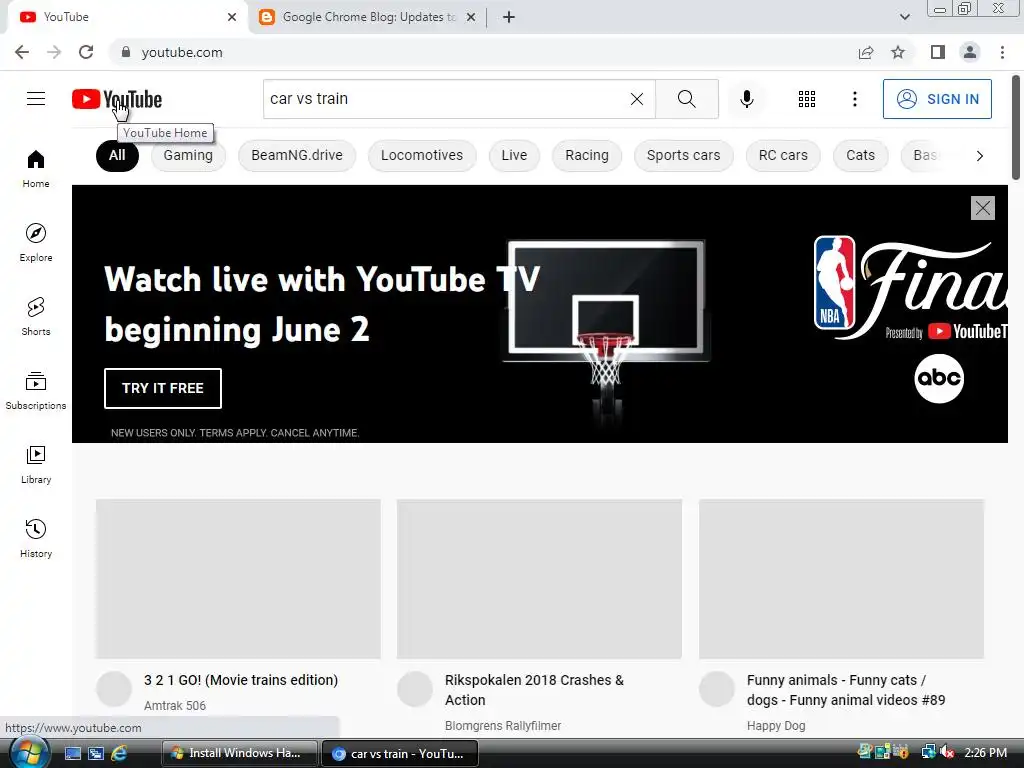
Task: Show more category chips arrow
Action: click(979, 155)
